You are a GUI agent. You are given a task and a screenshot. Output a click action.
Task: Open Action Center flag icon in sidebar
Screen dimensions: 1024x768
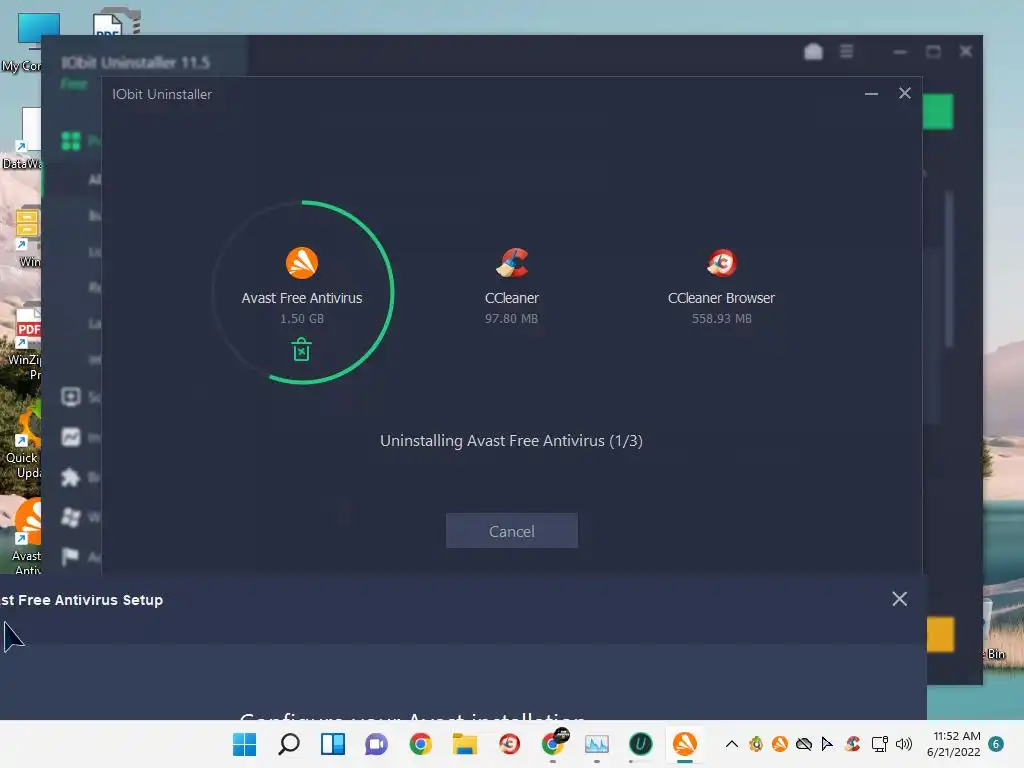coord(71,556)
